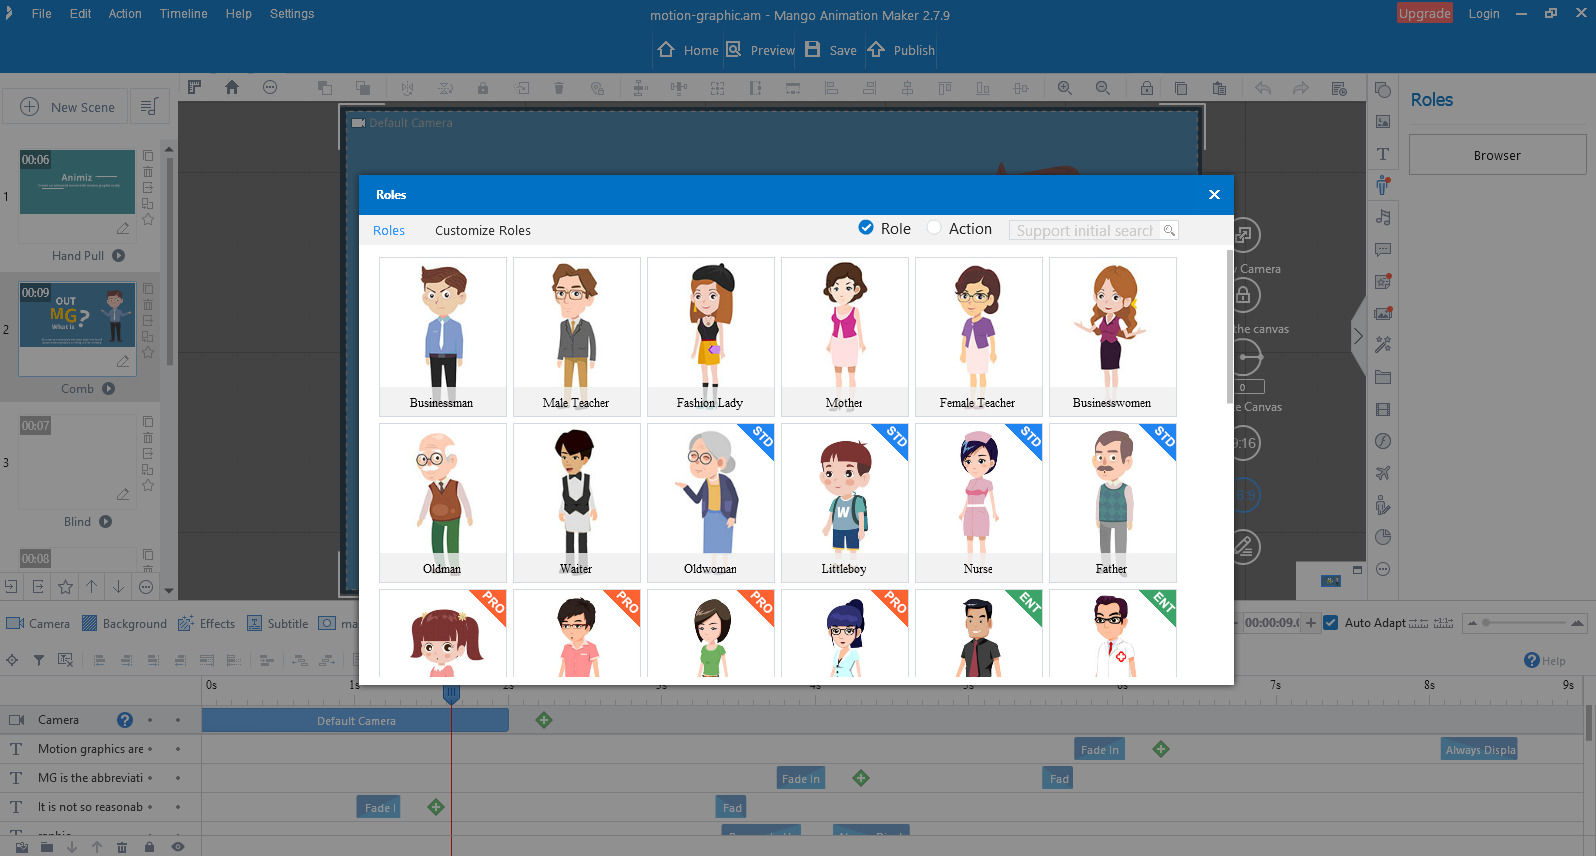Select the Action radio button

click(934, 228)
